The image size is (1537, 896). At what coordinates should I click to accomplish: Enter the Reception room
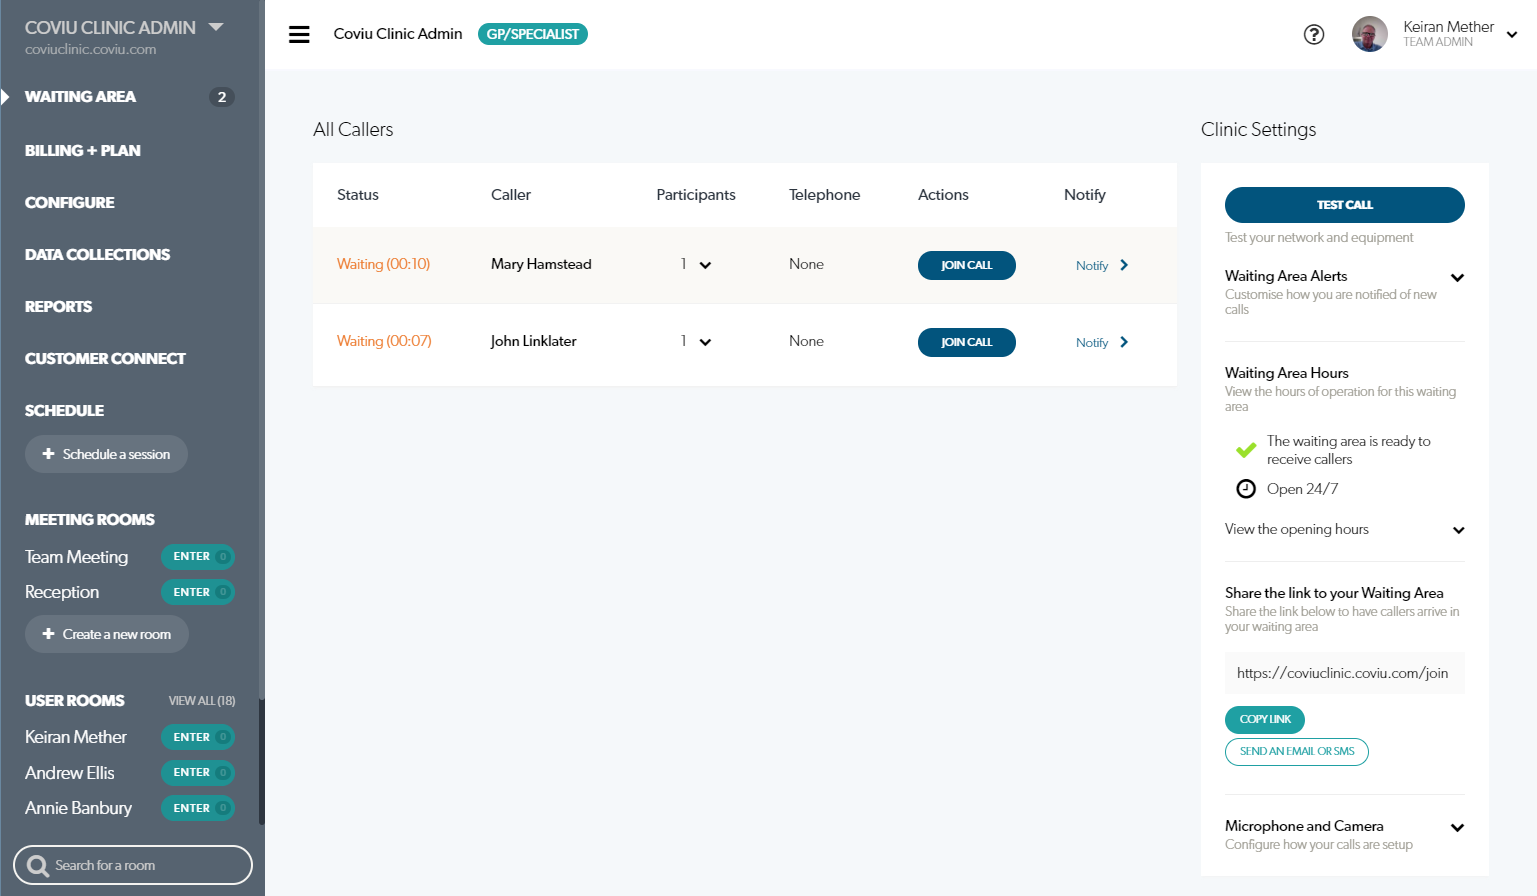click(x=198, y=592)
